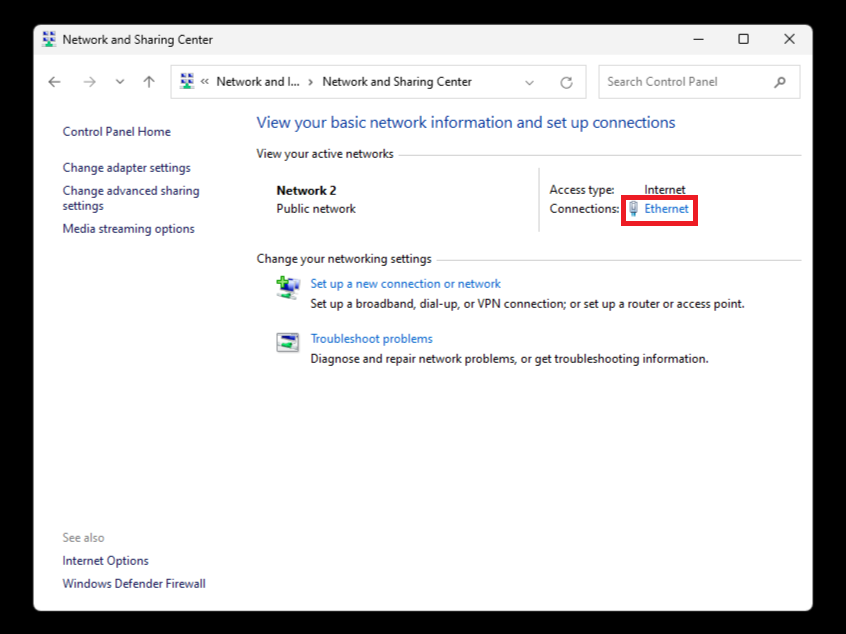Select the Network and Sharing Center breadcrumb

(396, 82)
